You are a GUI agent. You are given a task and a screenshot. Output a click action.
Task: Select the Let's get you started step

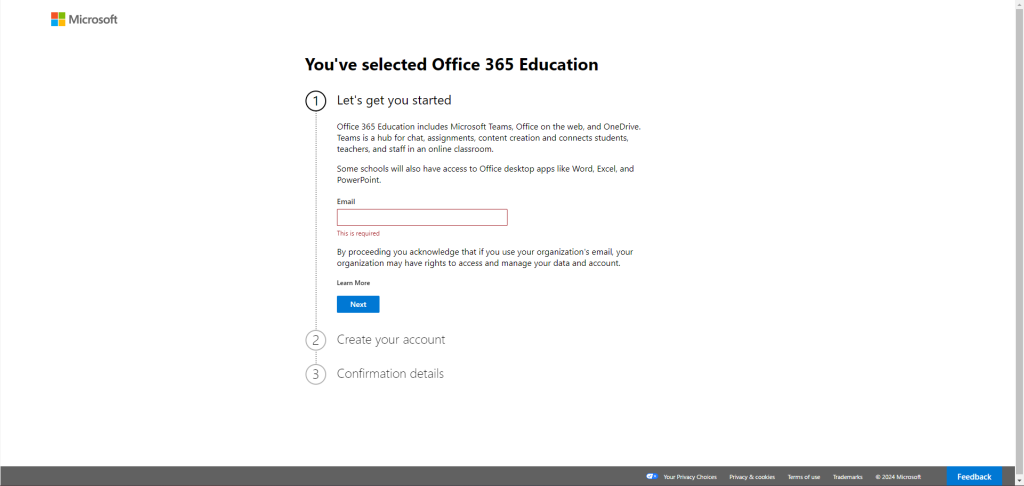[394, 100]
